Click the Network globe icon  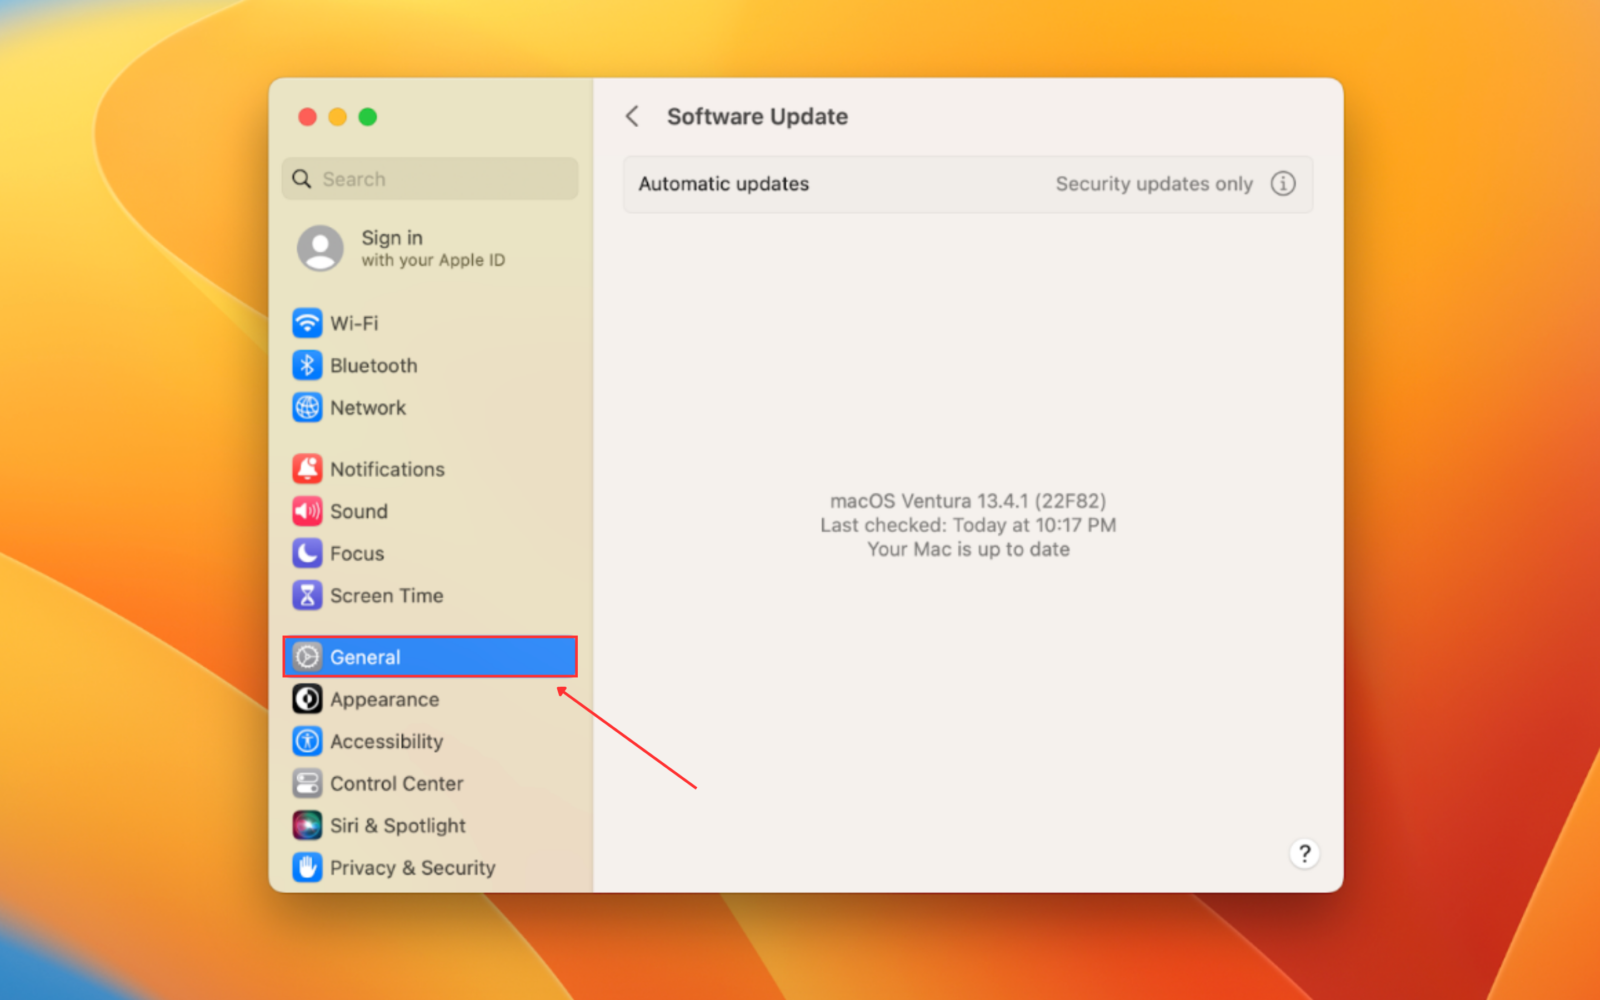[307, 407]
